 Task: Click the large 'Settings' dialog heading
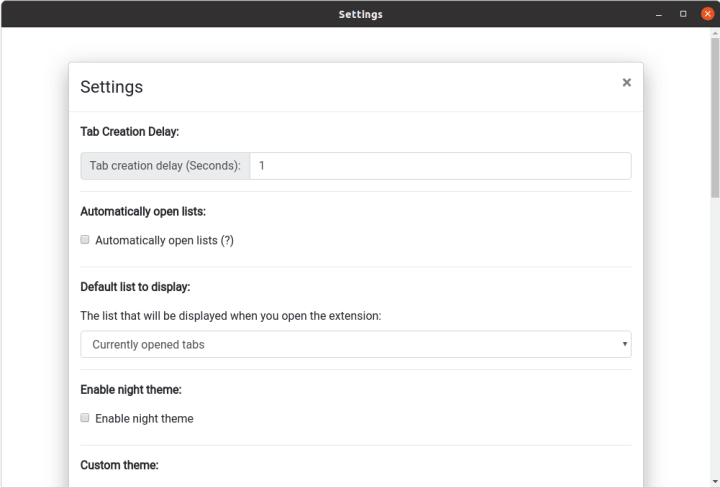click(112, 87)
